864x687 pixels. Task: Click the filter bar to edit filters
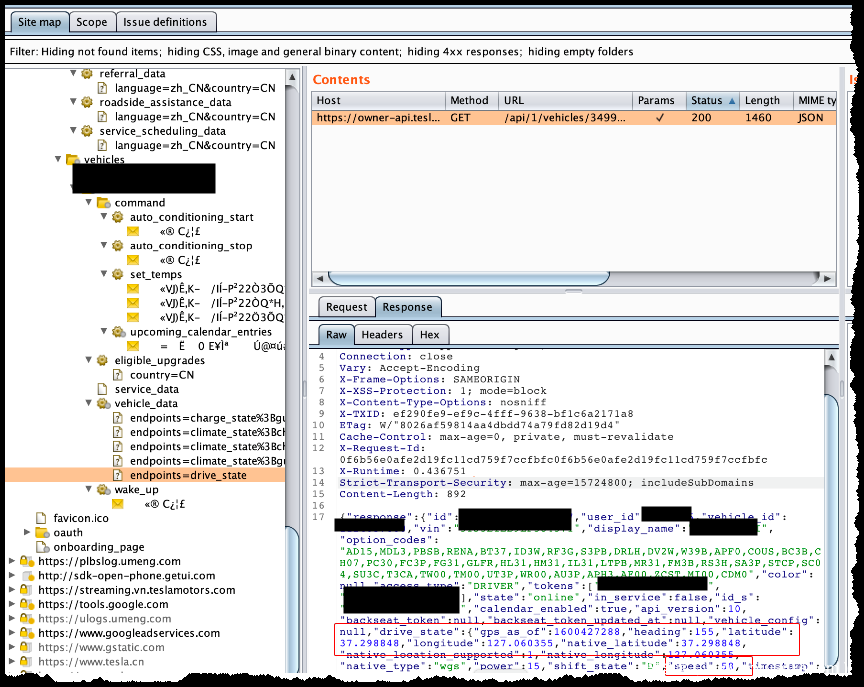320,51
